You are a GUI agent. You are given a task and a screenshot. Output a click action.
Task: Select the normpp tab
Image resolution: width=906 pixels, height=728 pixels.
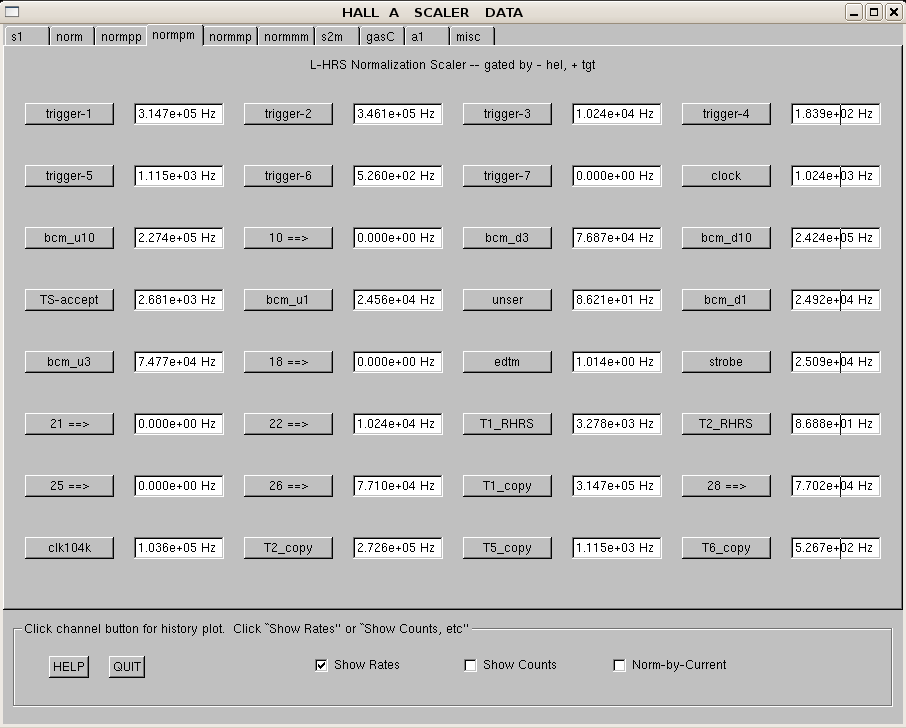121,36
